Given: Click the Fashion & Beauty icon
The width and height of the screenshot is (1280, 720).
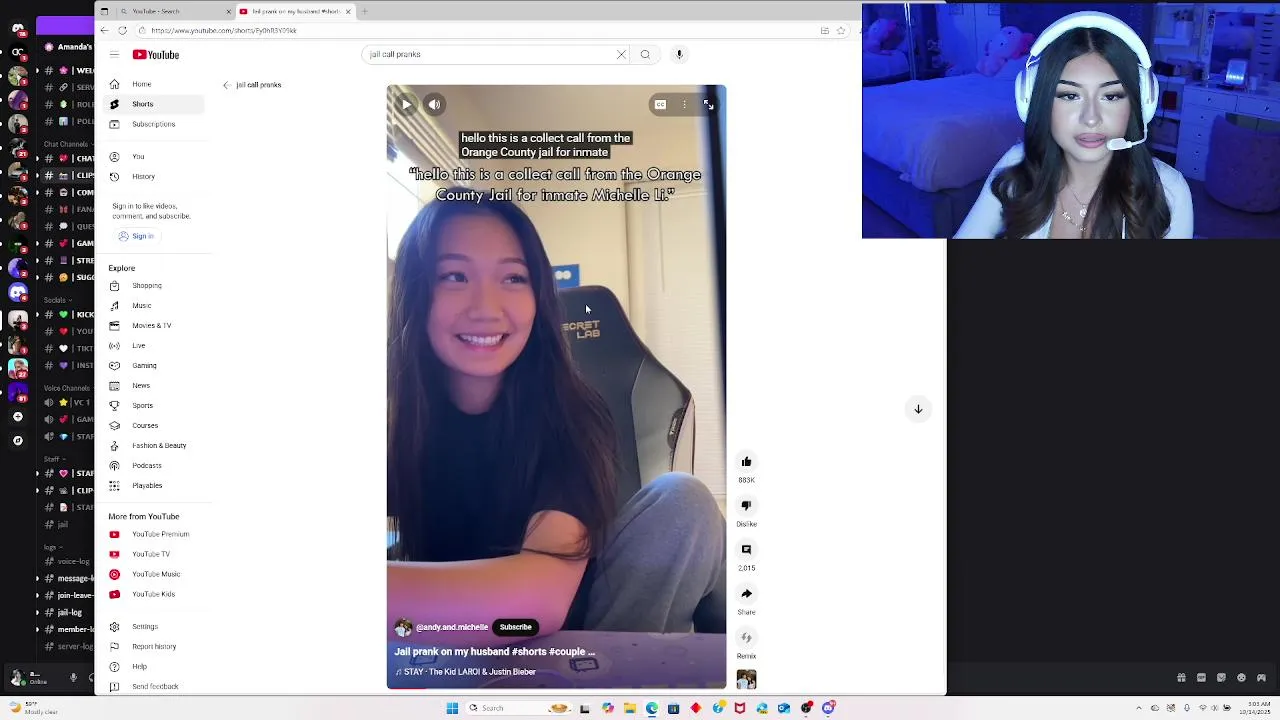Looking at the screenshot, I should click(x=114, y=446).
